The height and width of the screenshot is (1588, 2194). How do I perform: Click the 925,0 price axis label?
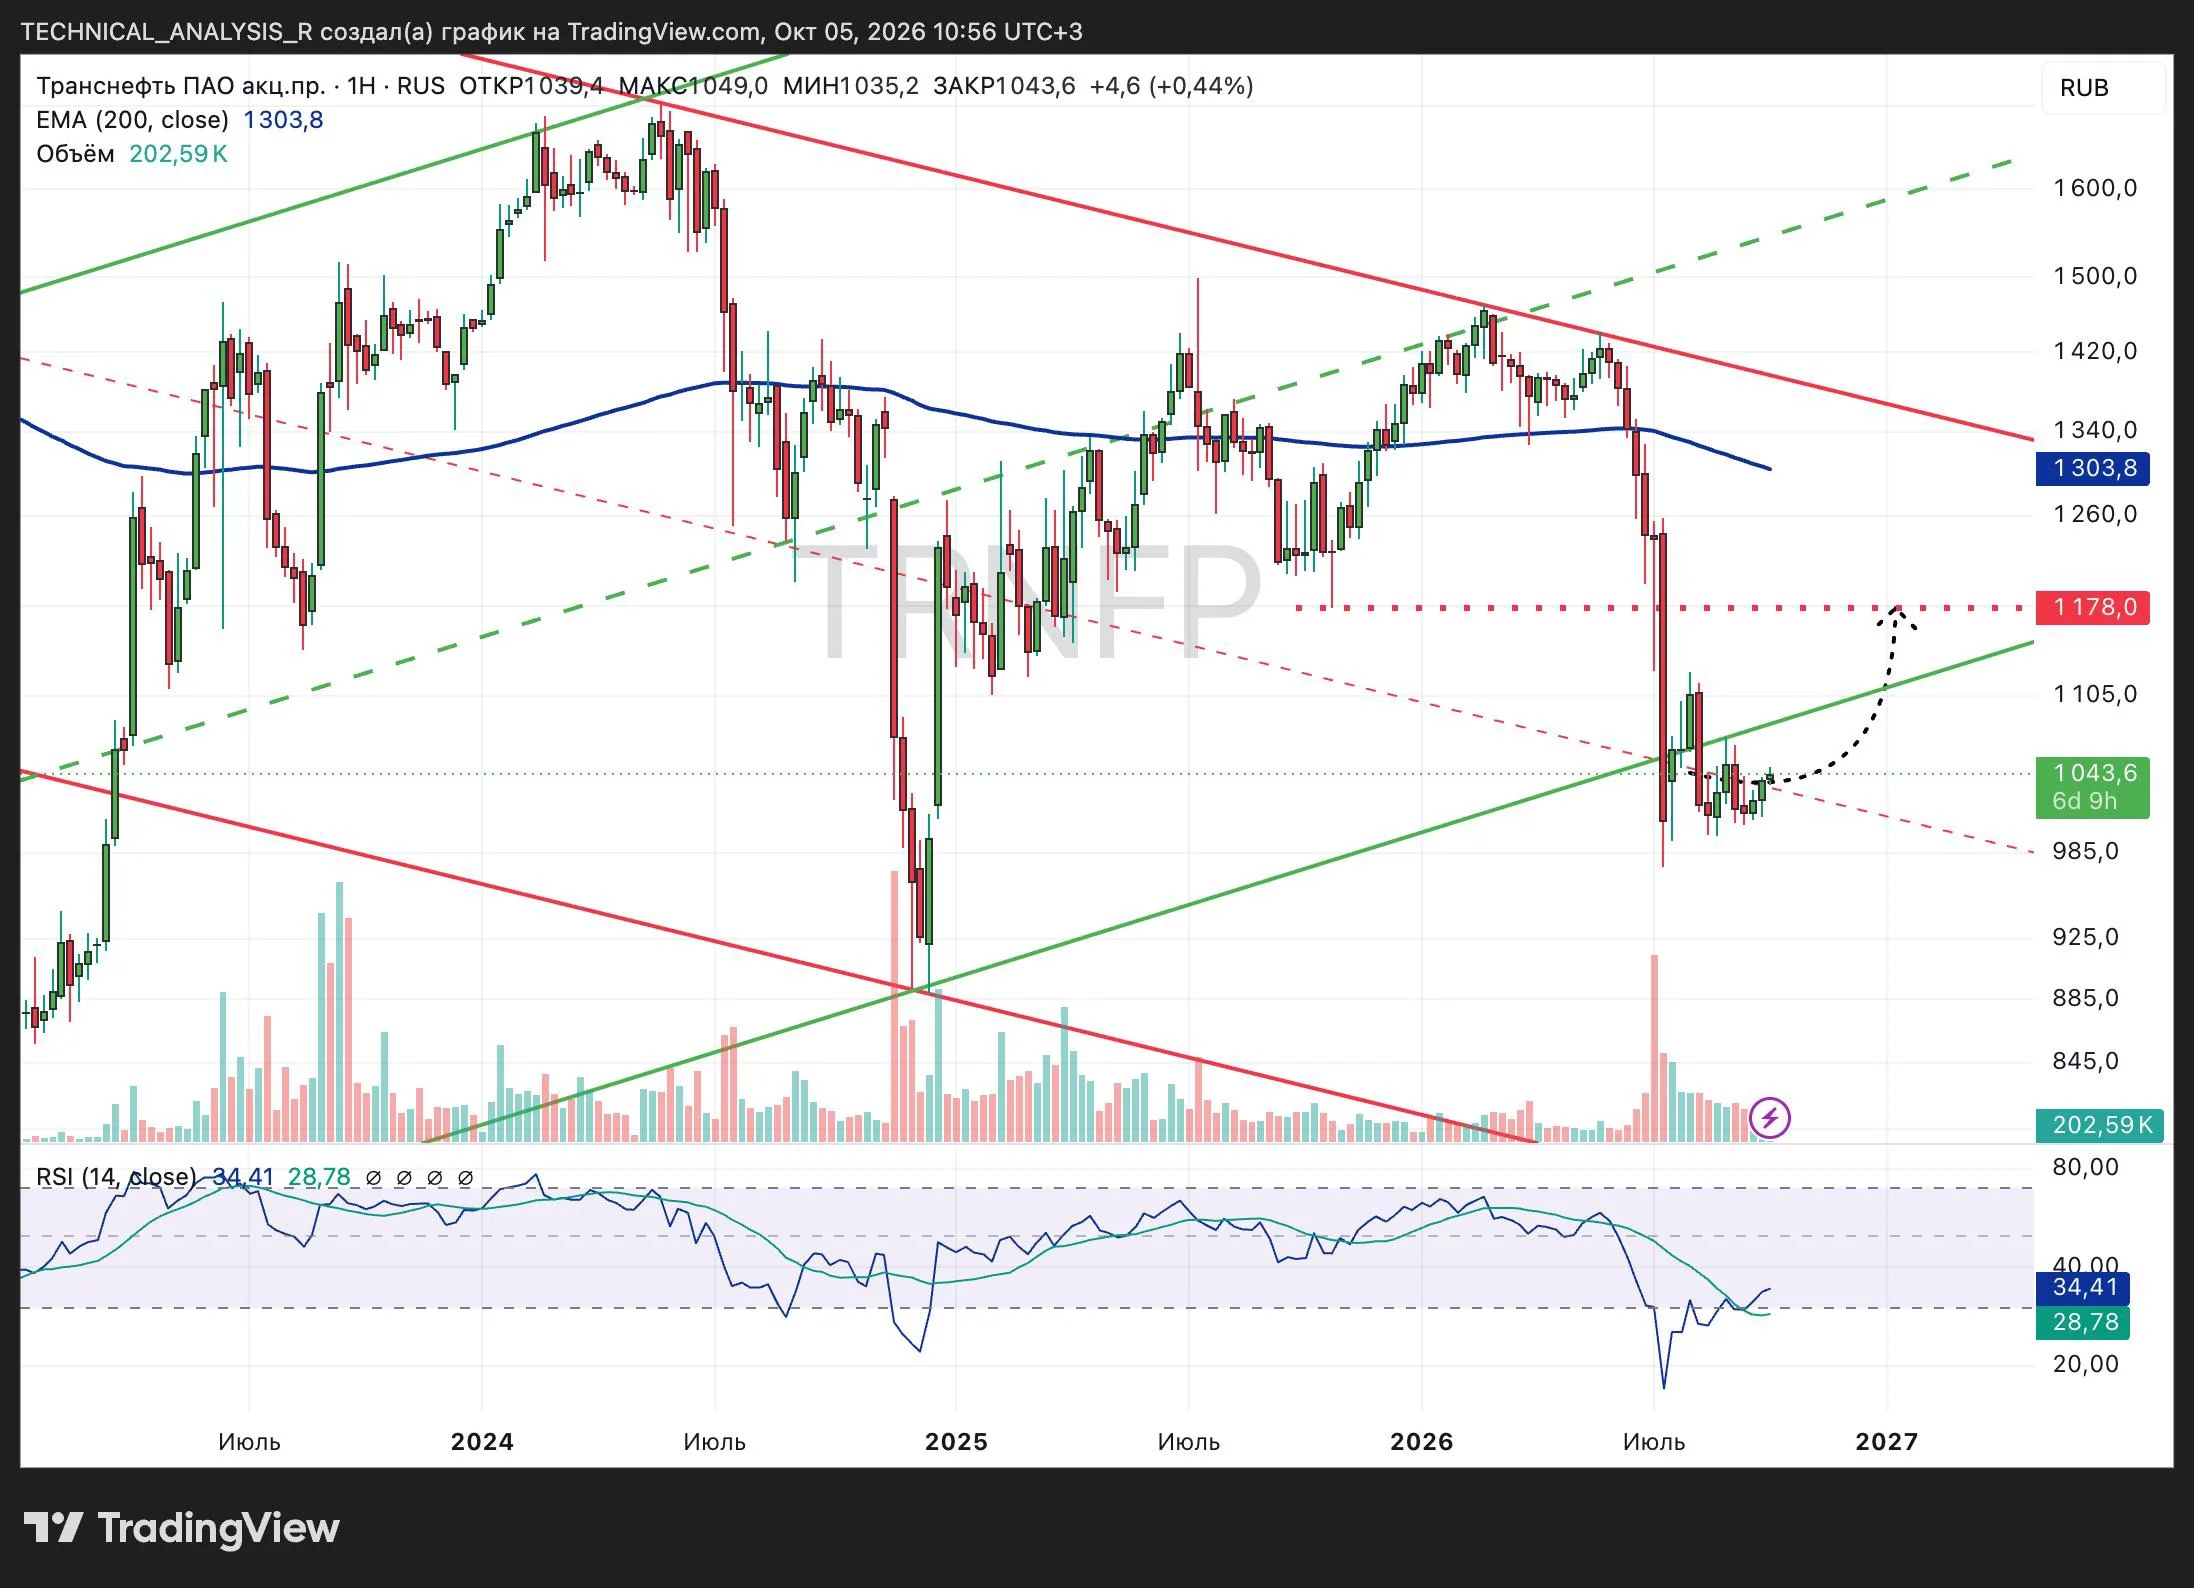click(2085, 937)
